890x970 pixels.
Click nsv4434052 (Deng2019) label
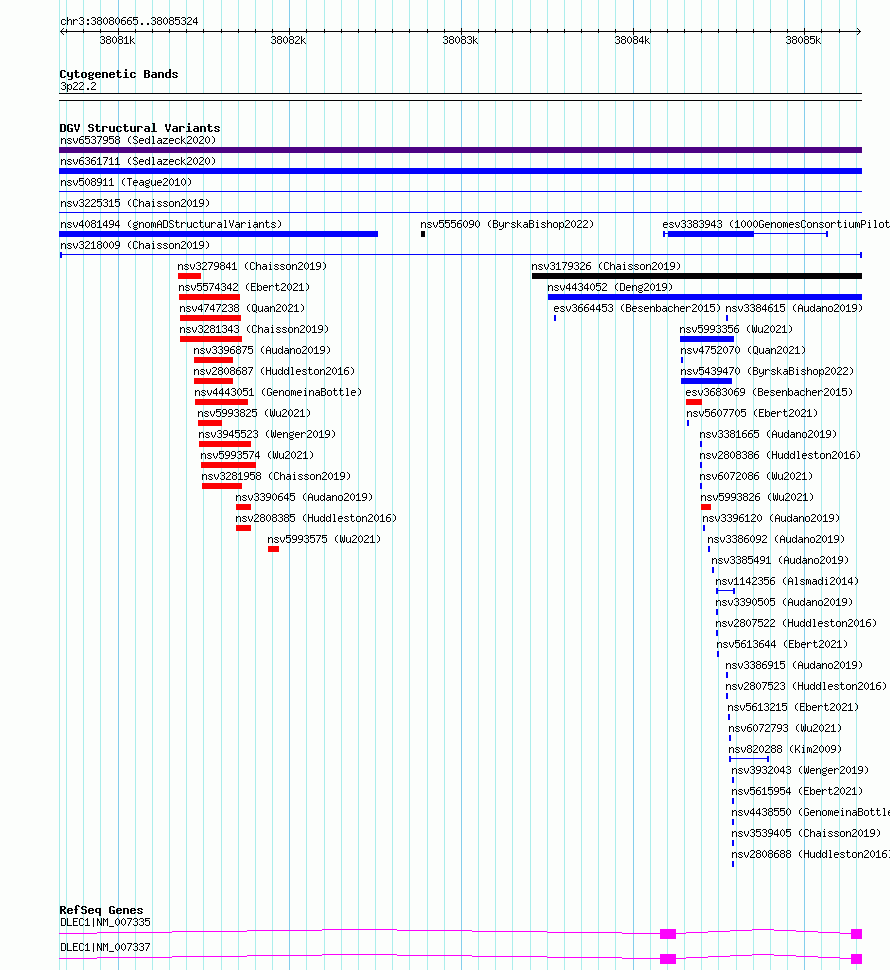610,288
